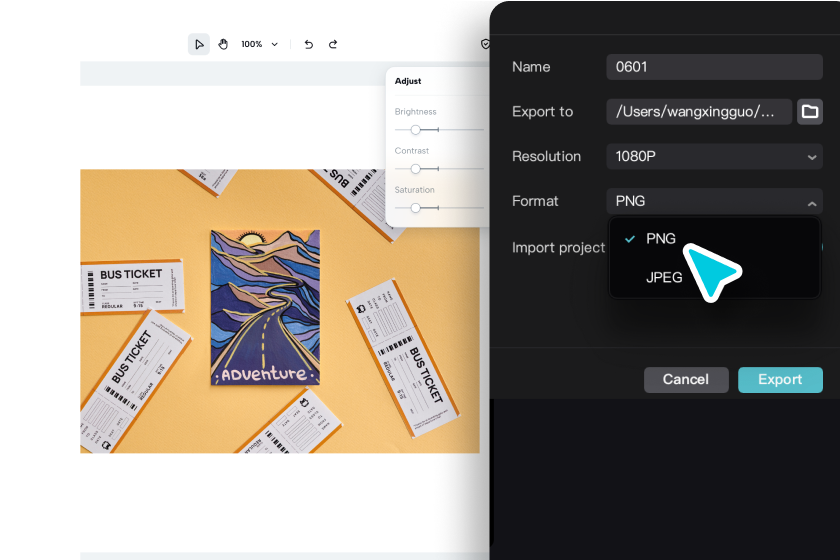
Task: Redo the last undone edit
Action: pos(333,44)
